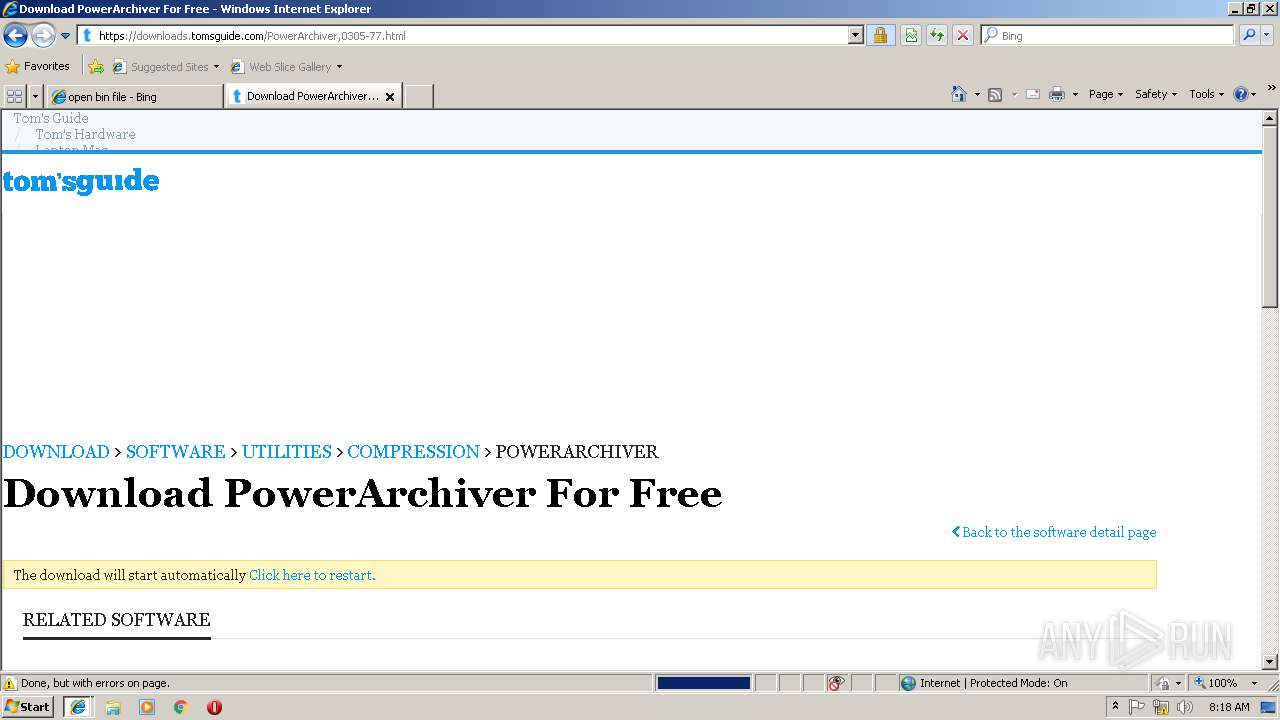1280x720 pixels.
Task: Click the security lock icon
Action: [x=880, y=35]
